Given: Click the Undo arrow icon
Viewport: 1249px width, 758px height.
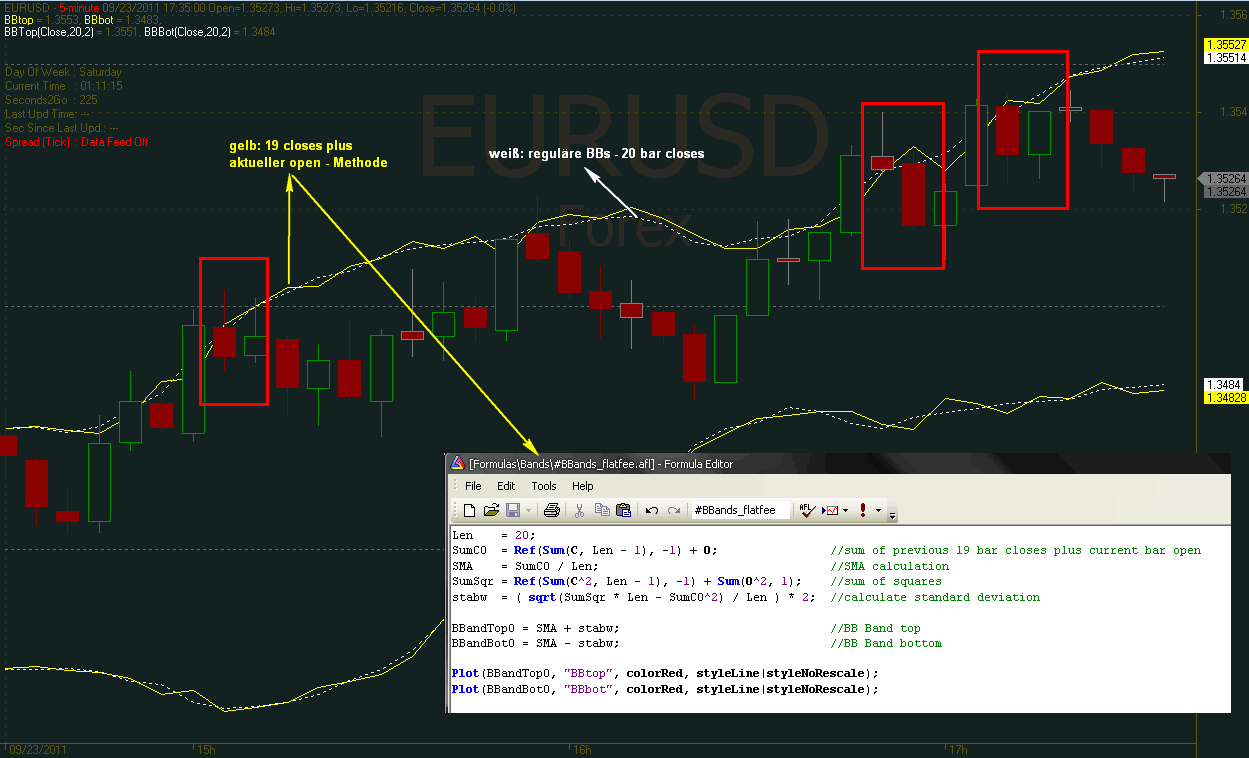Looking at the screenshot, I should coord(652,510).
